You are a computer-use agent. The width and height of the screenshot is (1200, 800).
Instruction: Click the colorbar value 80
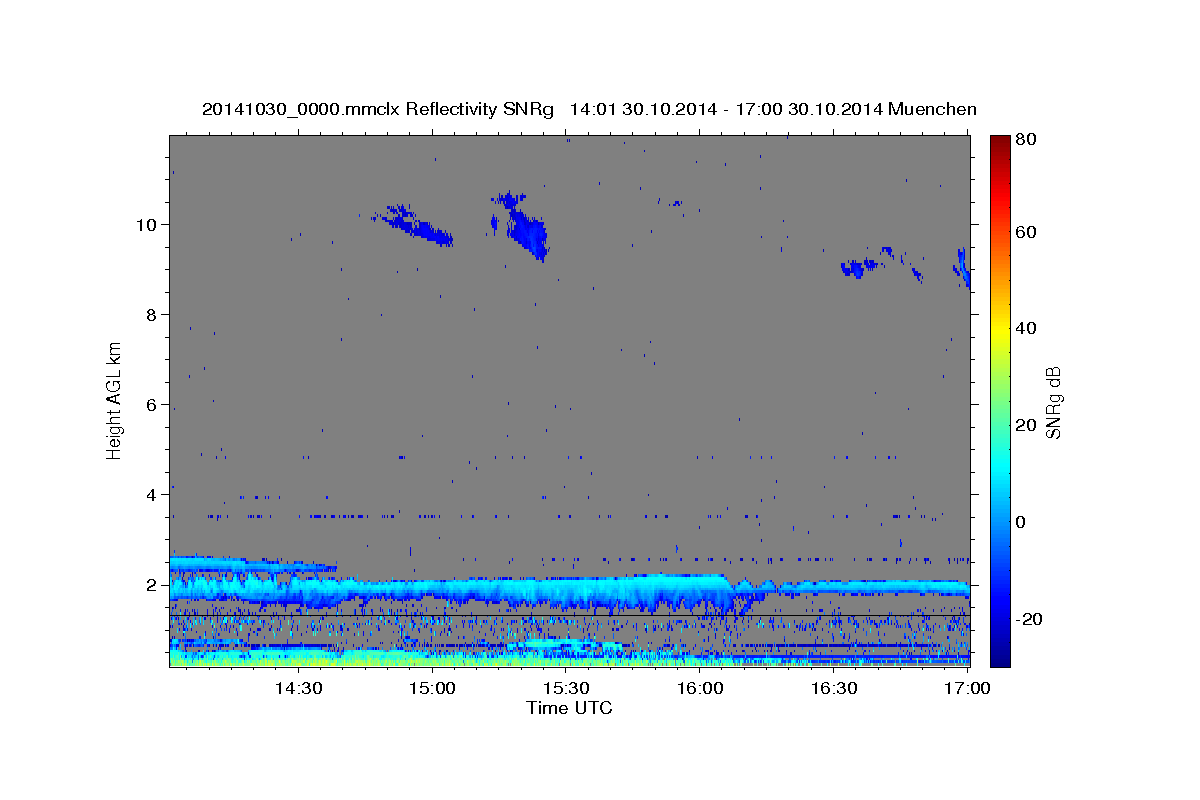point(1025,140)
